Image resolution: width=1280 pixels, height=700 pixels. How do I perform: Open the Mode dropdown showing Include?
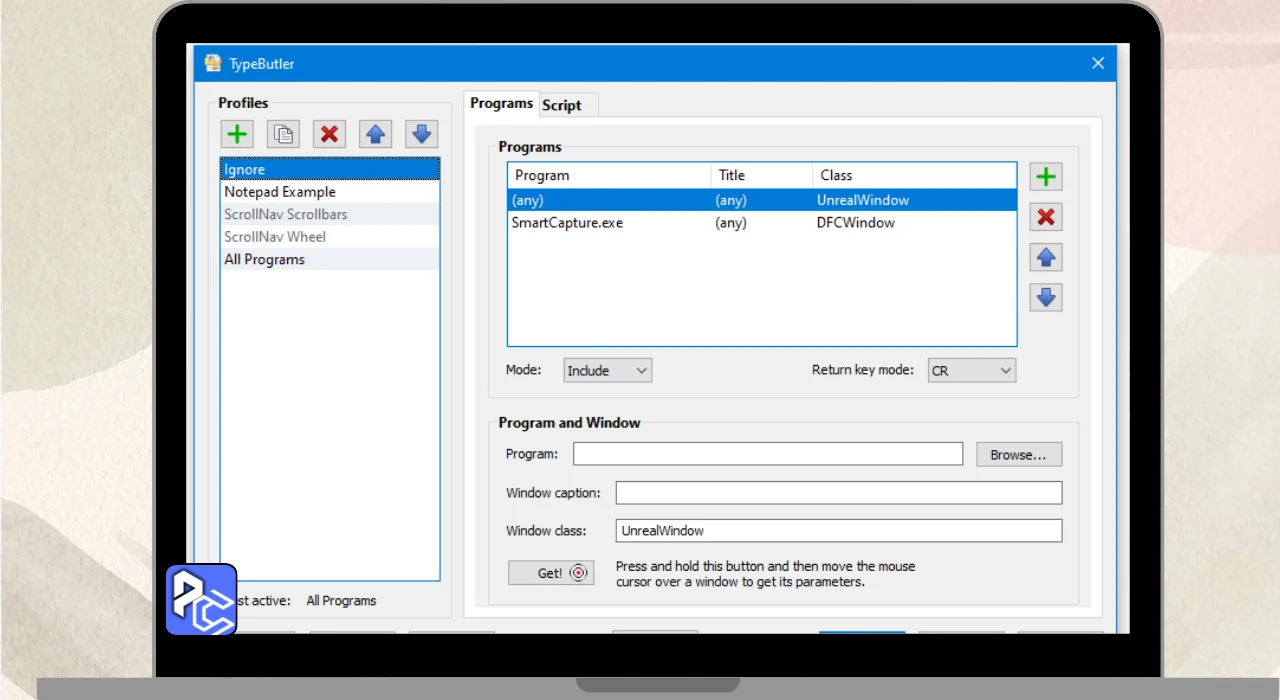click(x=607, y=370)
